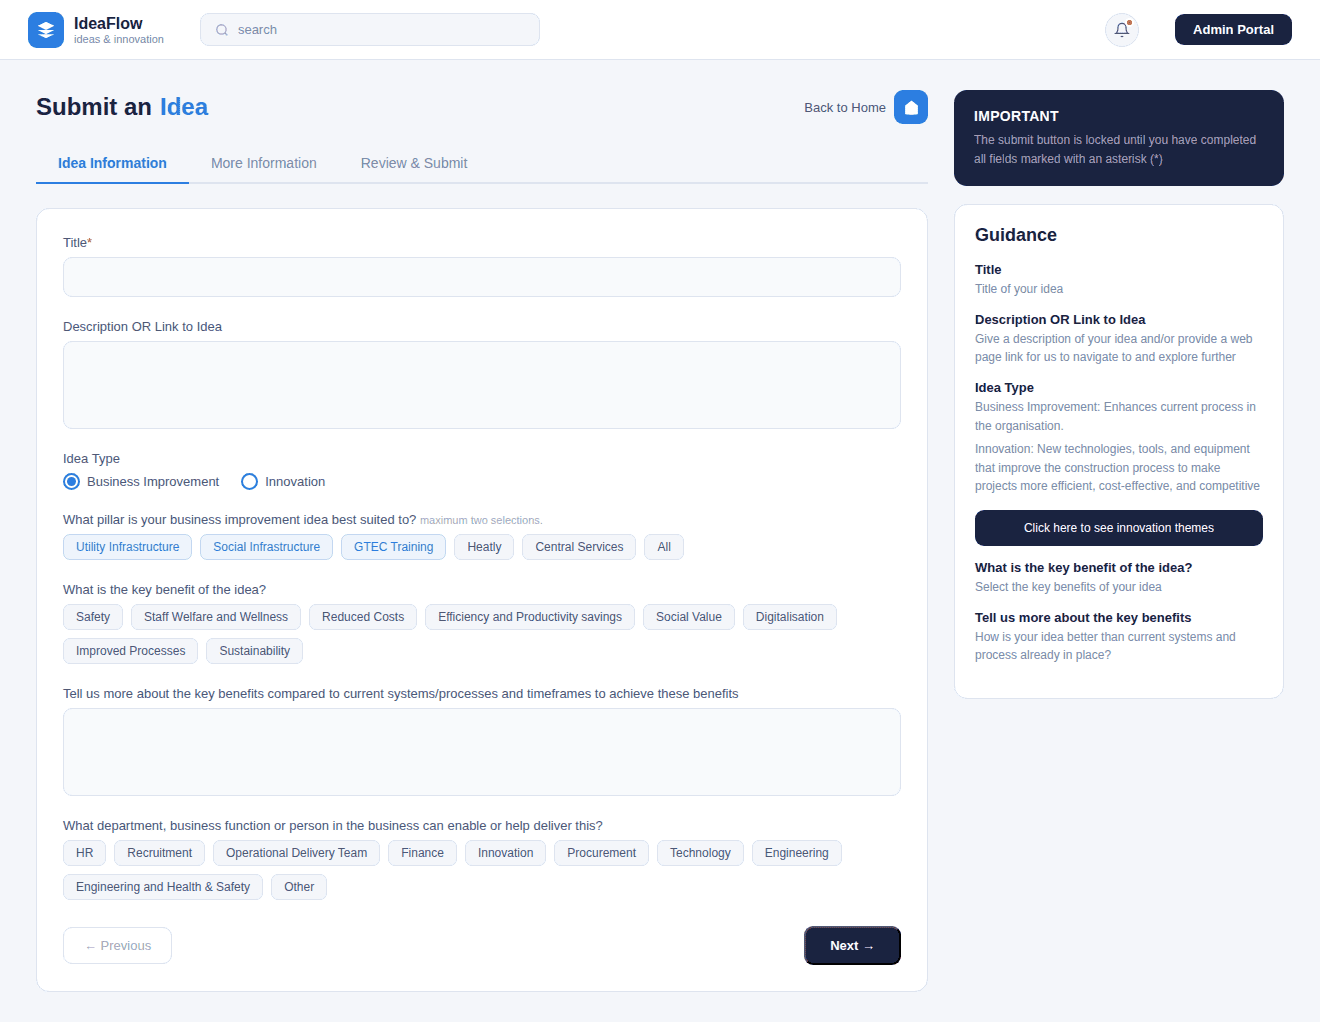Click the Next button
Viewport: 1320px width, 1022px height.
point(852,946)
